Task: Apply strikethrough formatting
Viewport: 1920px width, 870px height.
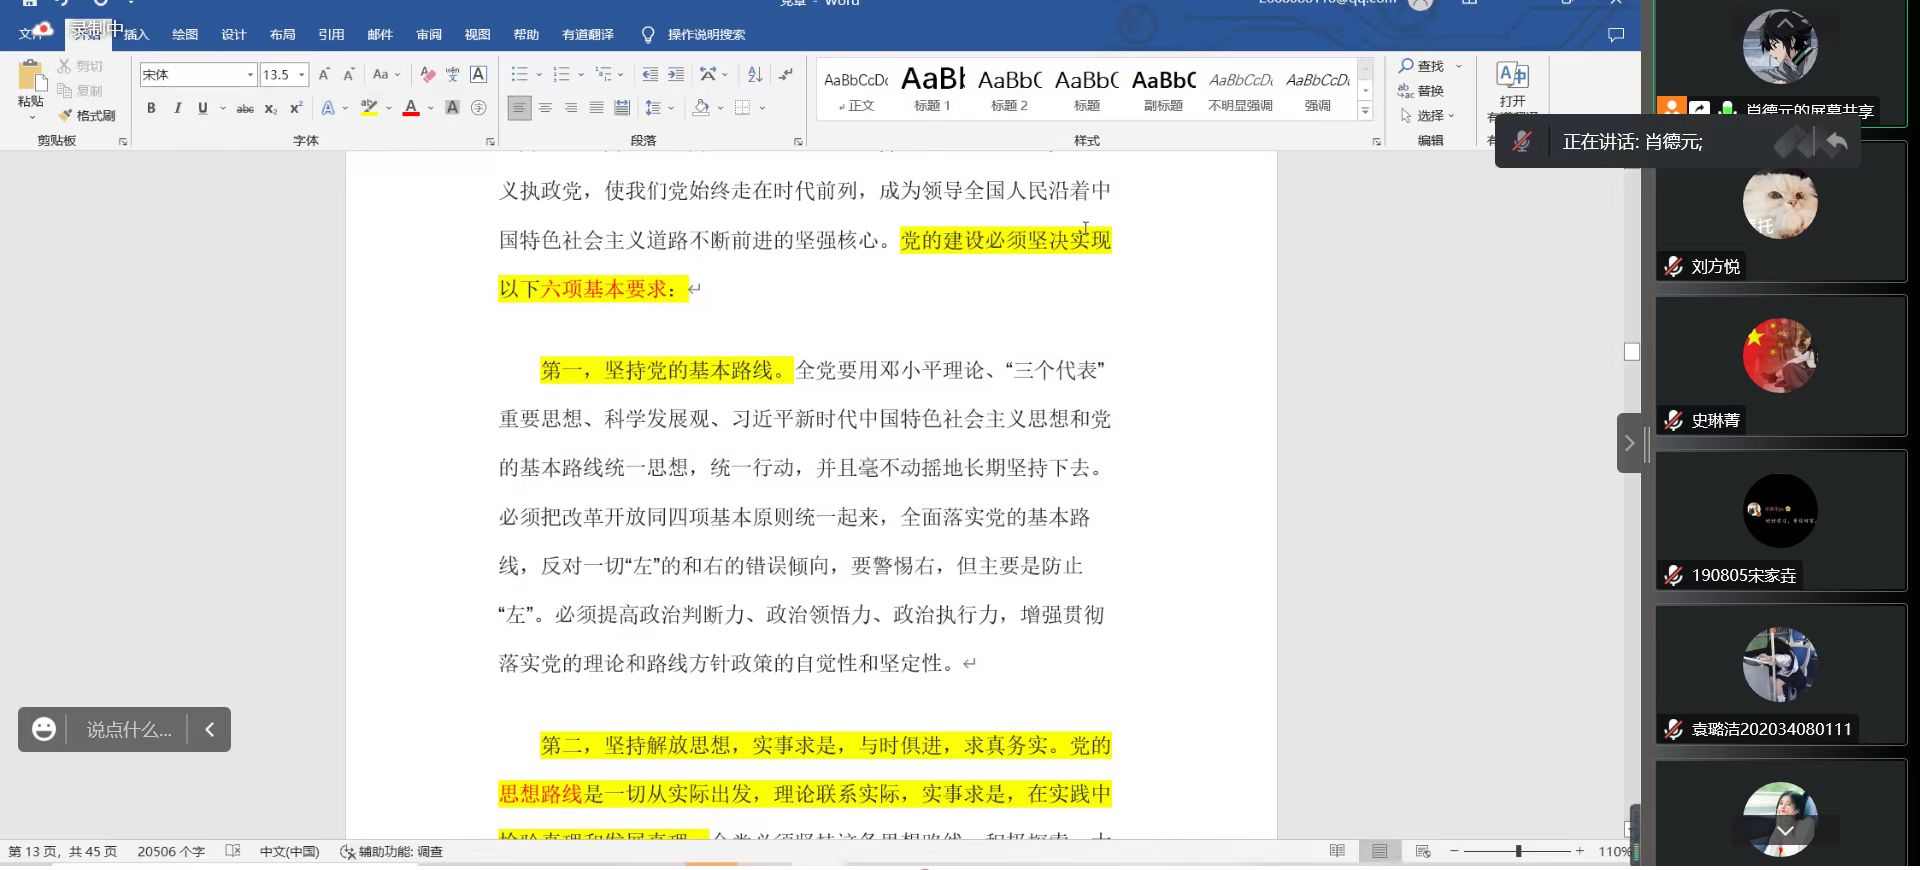Action: (245, 108)
